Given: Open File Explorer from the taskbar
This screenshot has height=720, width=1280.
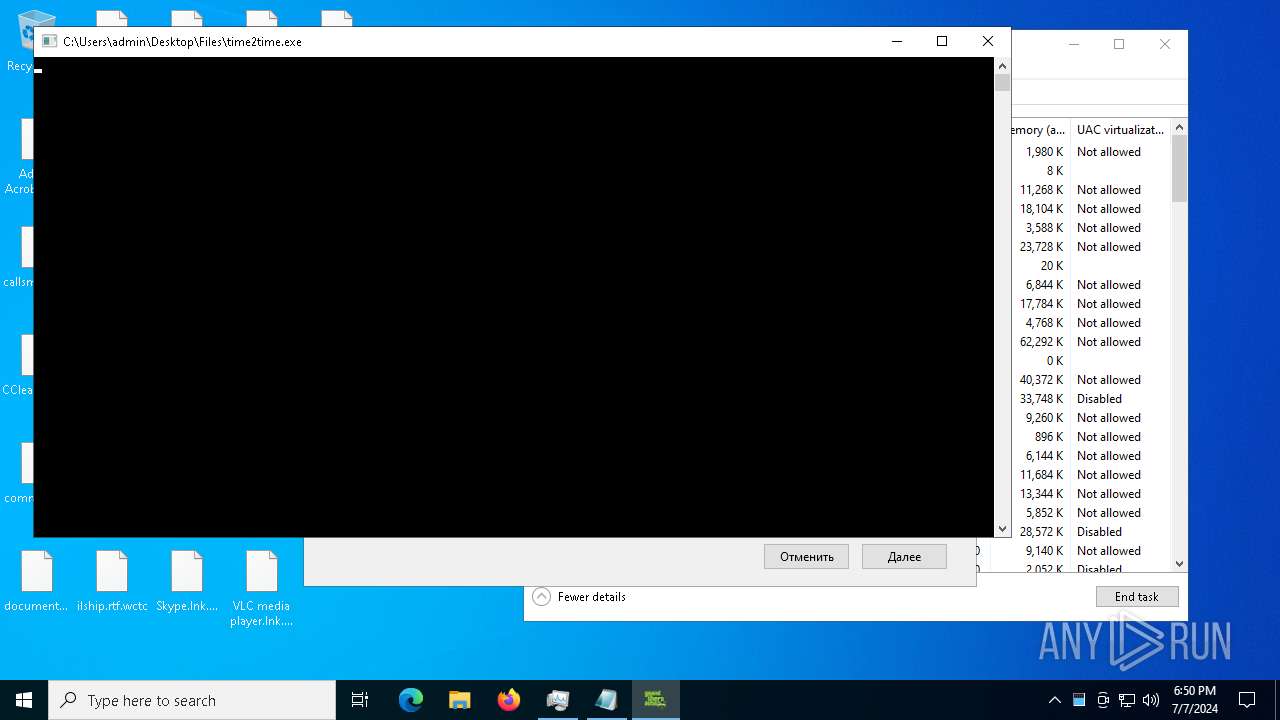Looking at the screenshot, I should [x=459, y=700].
